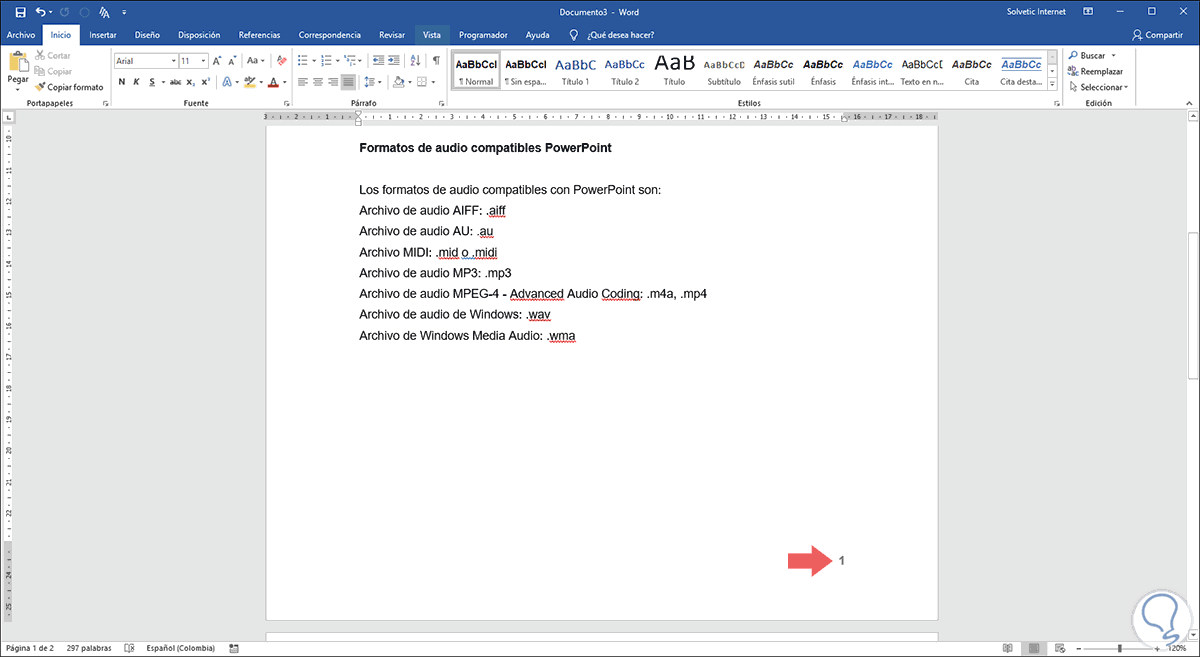
Task: Toggle show paragraph marks ¶
Action: (x=436, y=60)
